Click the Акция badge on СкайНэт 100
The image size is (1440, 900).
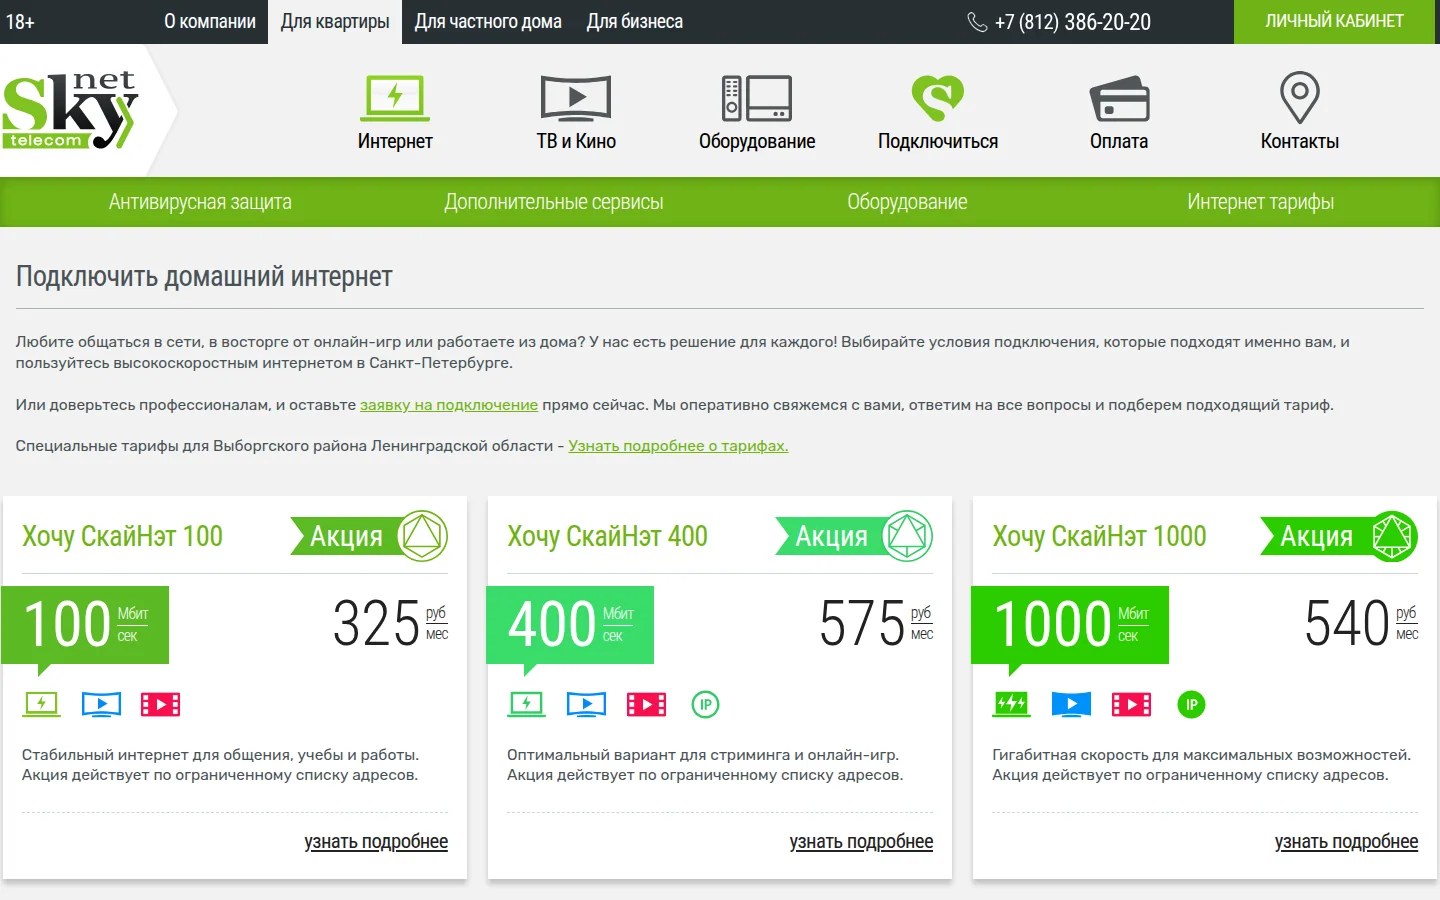coord(369,537)
